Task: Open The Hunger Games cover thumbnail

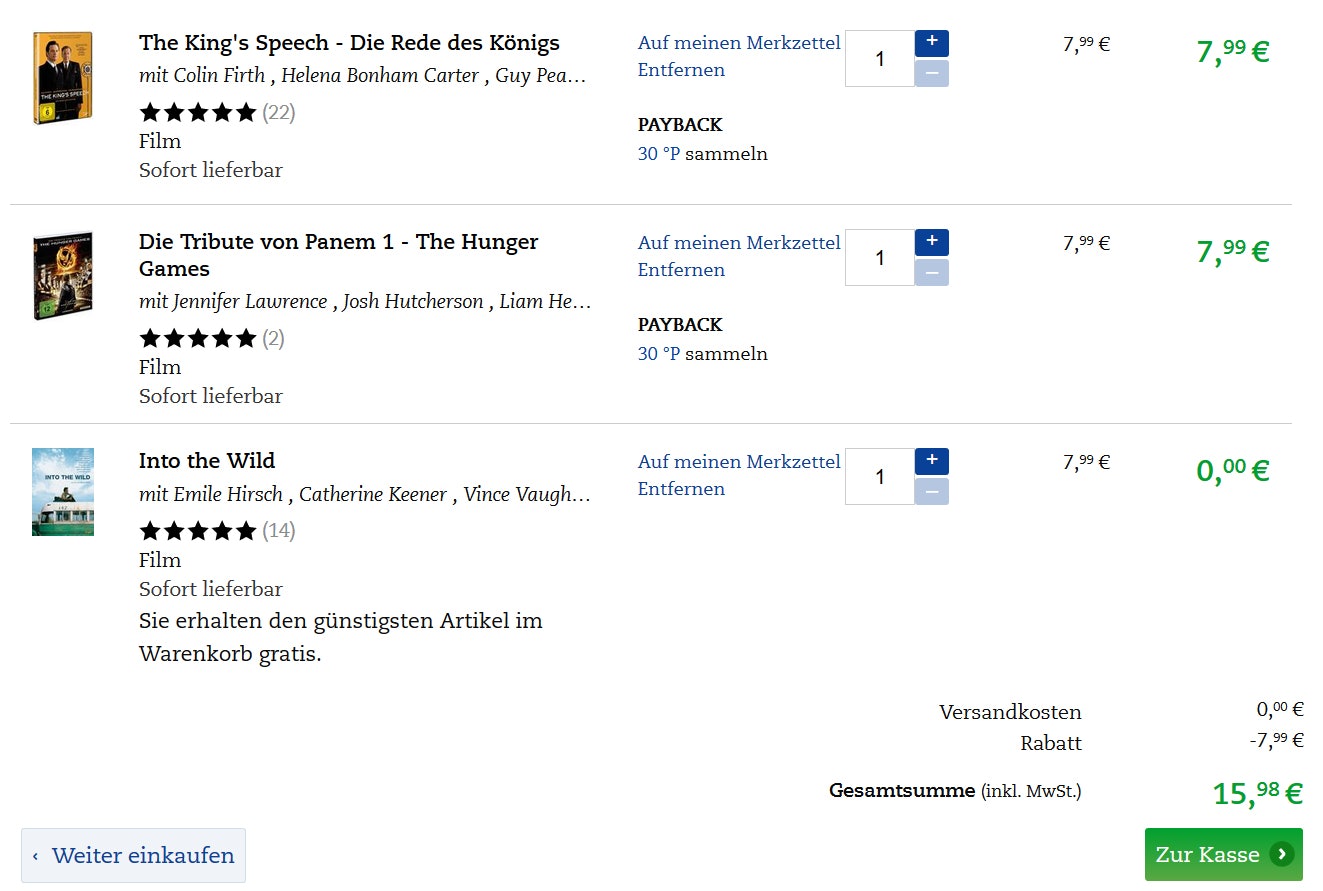Action: coord(62,276)
